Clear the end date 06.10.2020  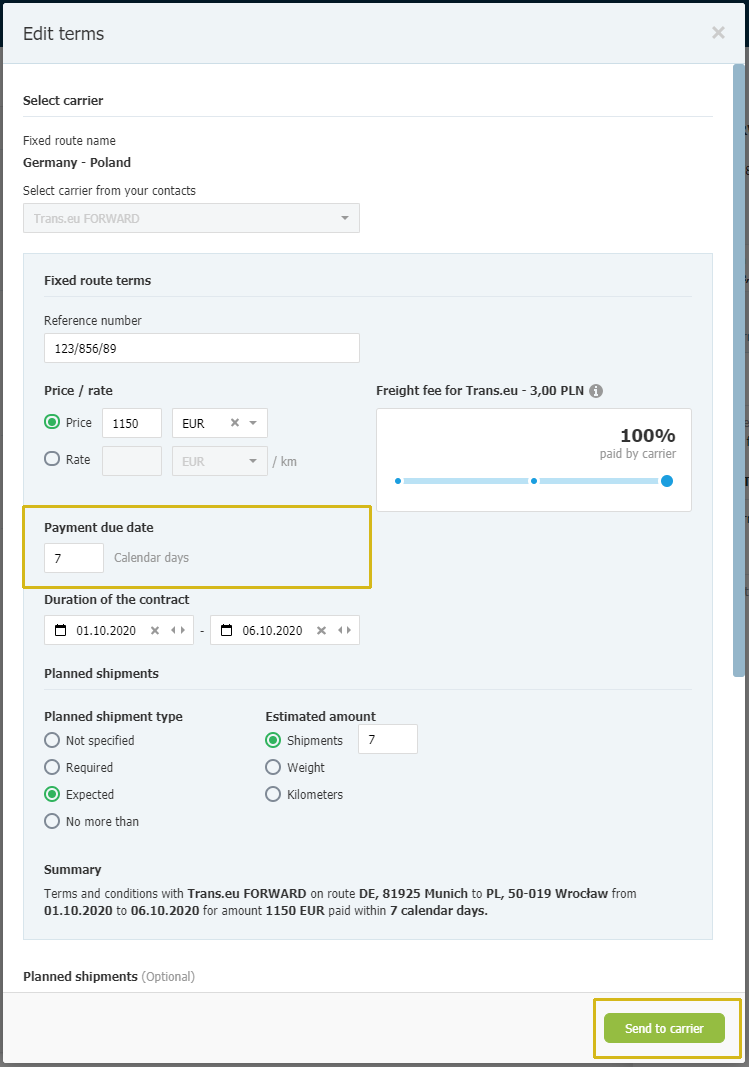[321, 630]
